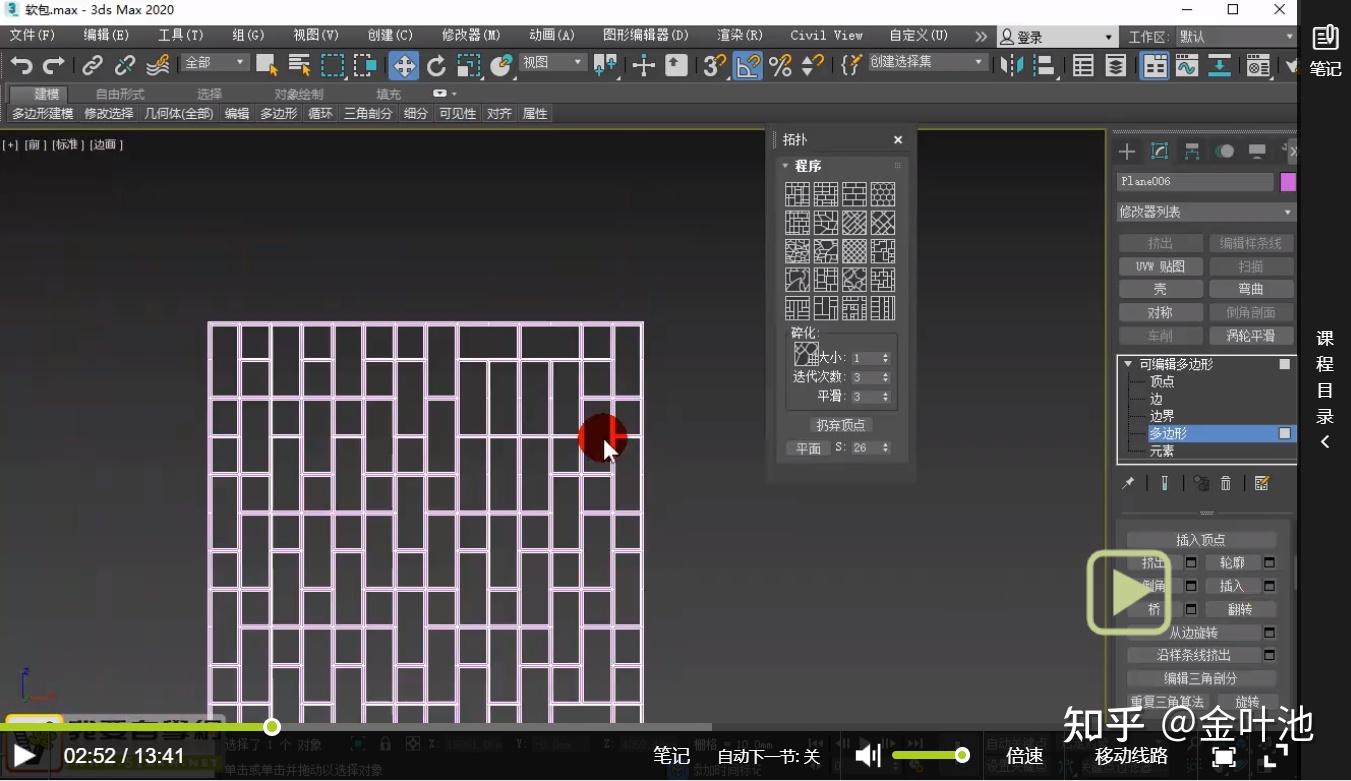Pick the rectangular selection region icon
Viewport: 1351px width, 781px height.
[332, 66]
